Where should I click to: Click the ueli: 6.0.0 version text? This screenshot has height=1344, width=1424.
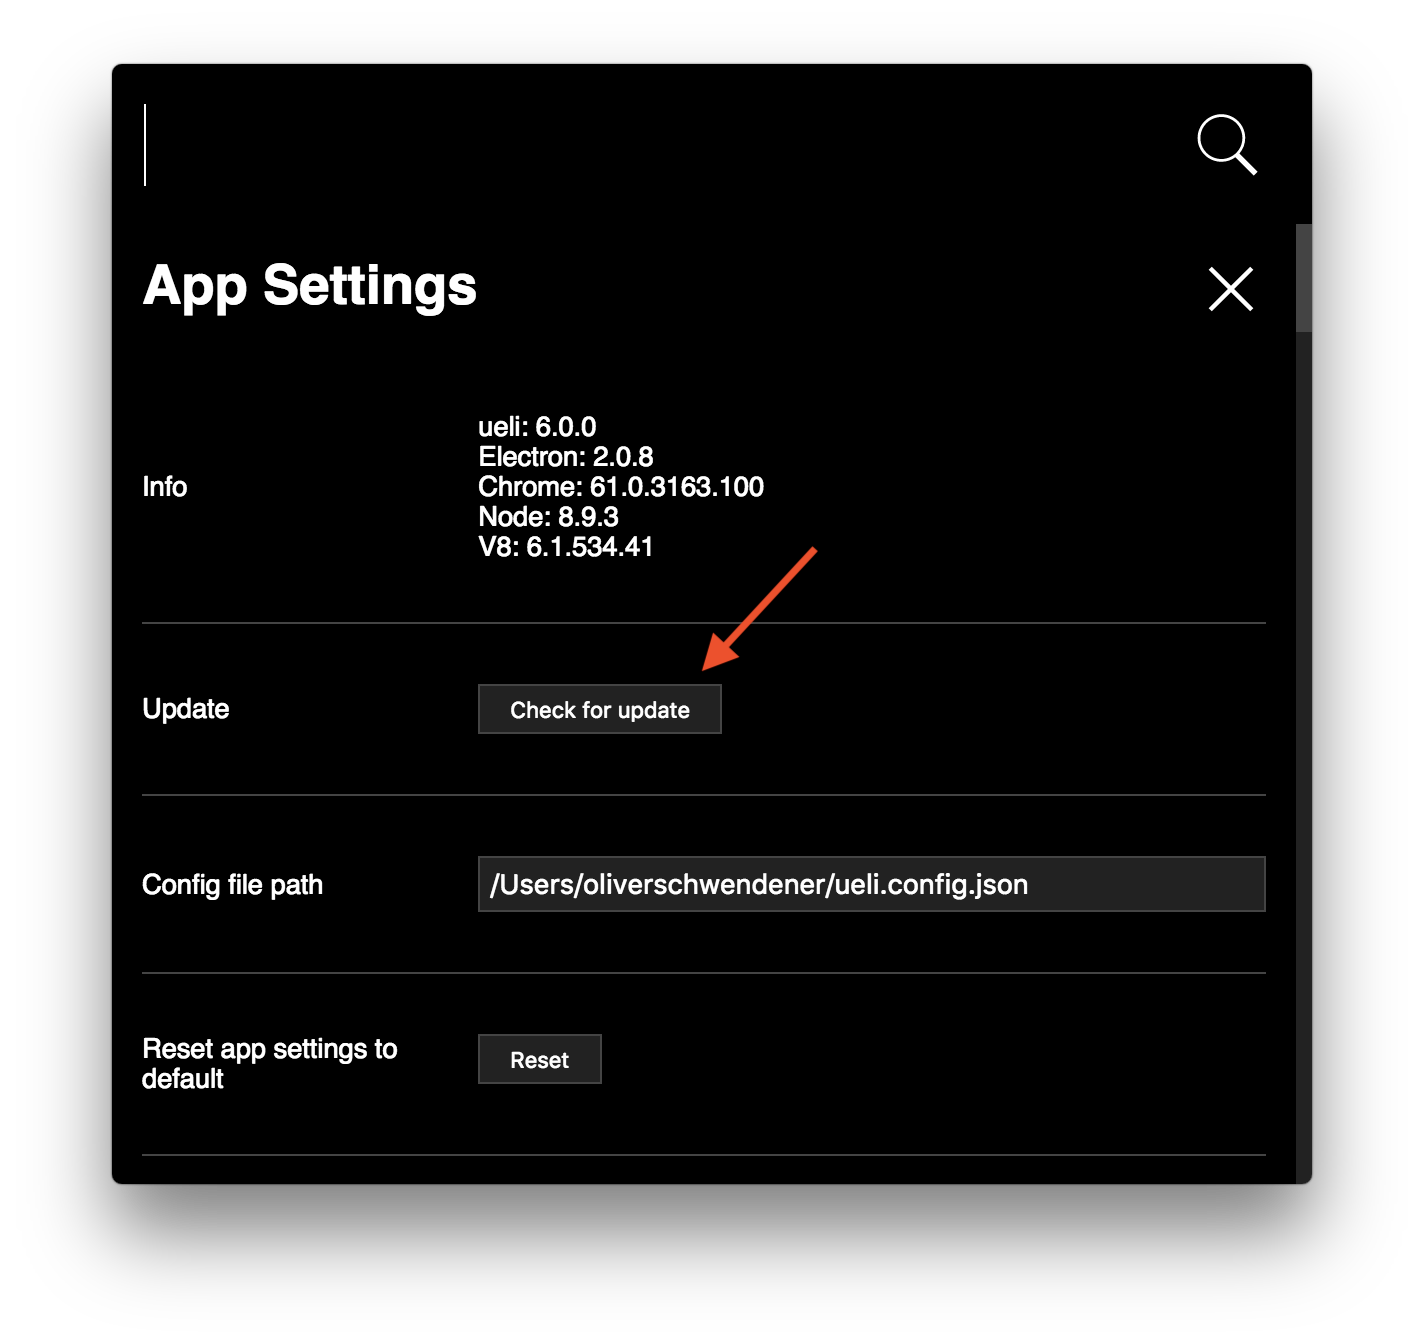pyautogui.click(x=537, y=427)
